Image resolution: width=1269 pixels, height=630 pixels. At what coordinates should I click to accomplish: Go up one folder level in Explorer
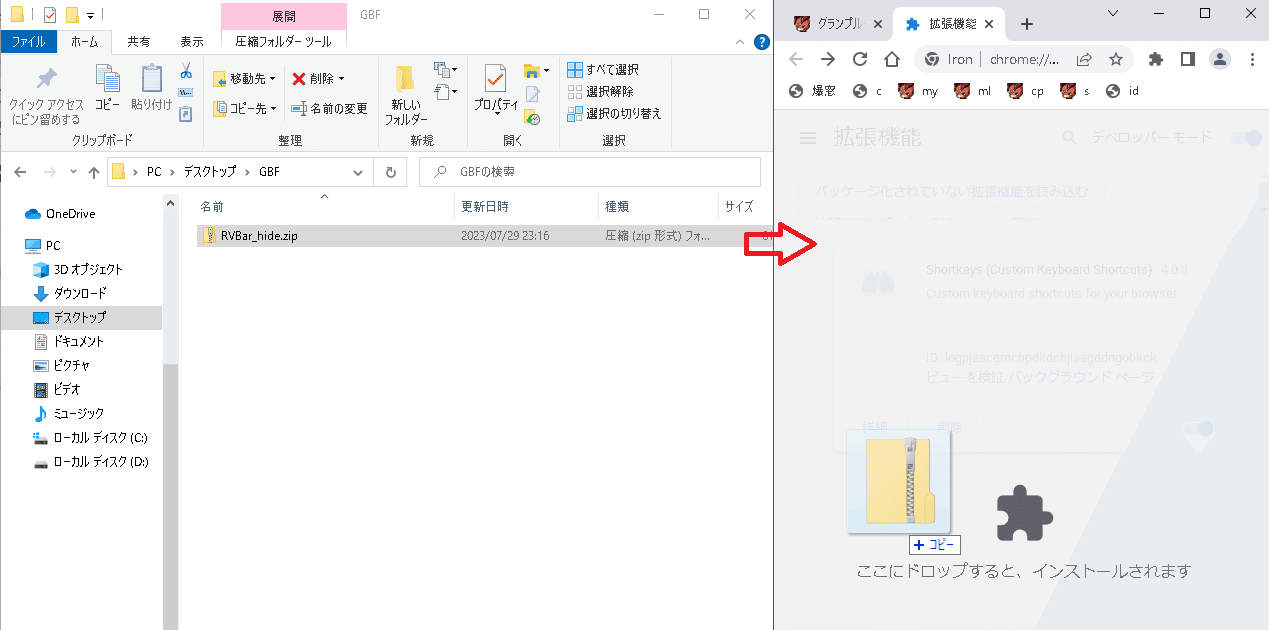coord(94,172)
